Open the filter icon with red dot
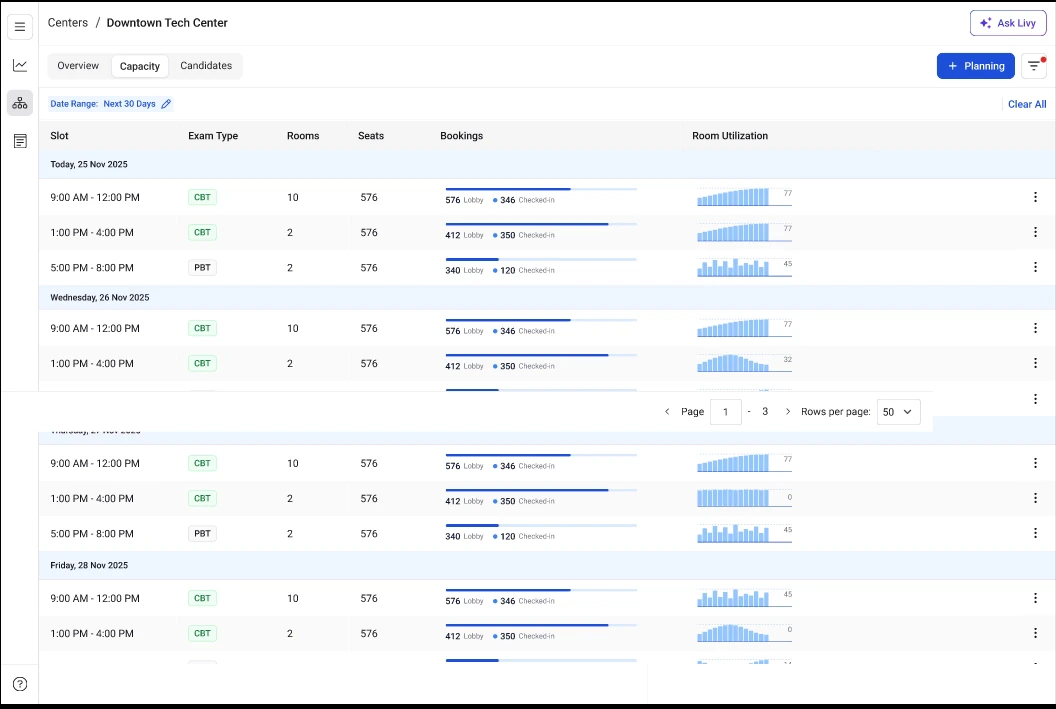 pos(1034,66)
